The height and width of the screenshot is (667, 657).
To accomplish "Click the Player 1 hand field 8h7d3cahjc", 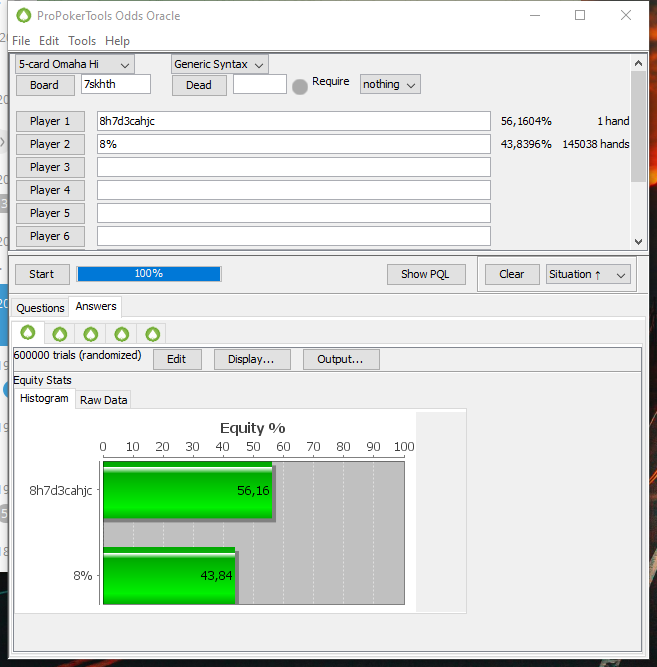I will (x=294, y=121).
